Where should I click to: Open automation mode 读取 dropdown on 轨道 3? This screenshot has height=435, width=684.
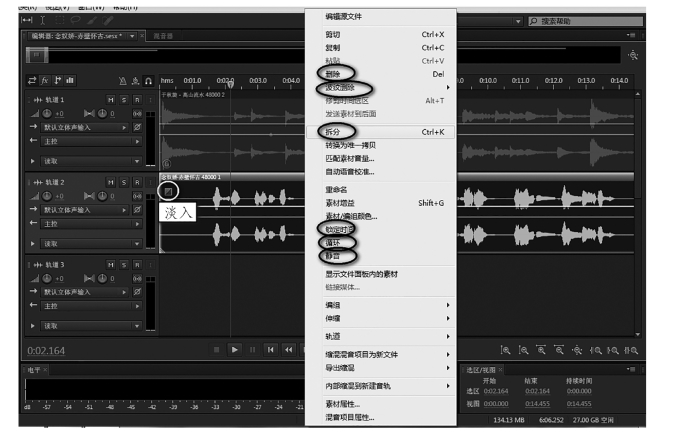(92, 326)
